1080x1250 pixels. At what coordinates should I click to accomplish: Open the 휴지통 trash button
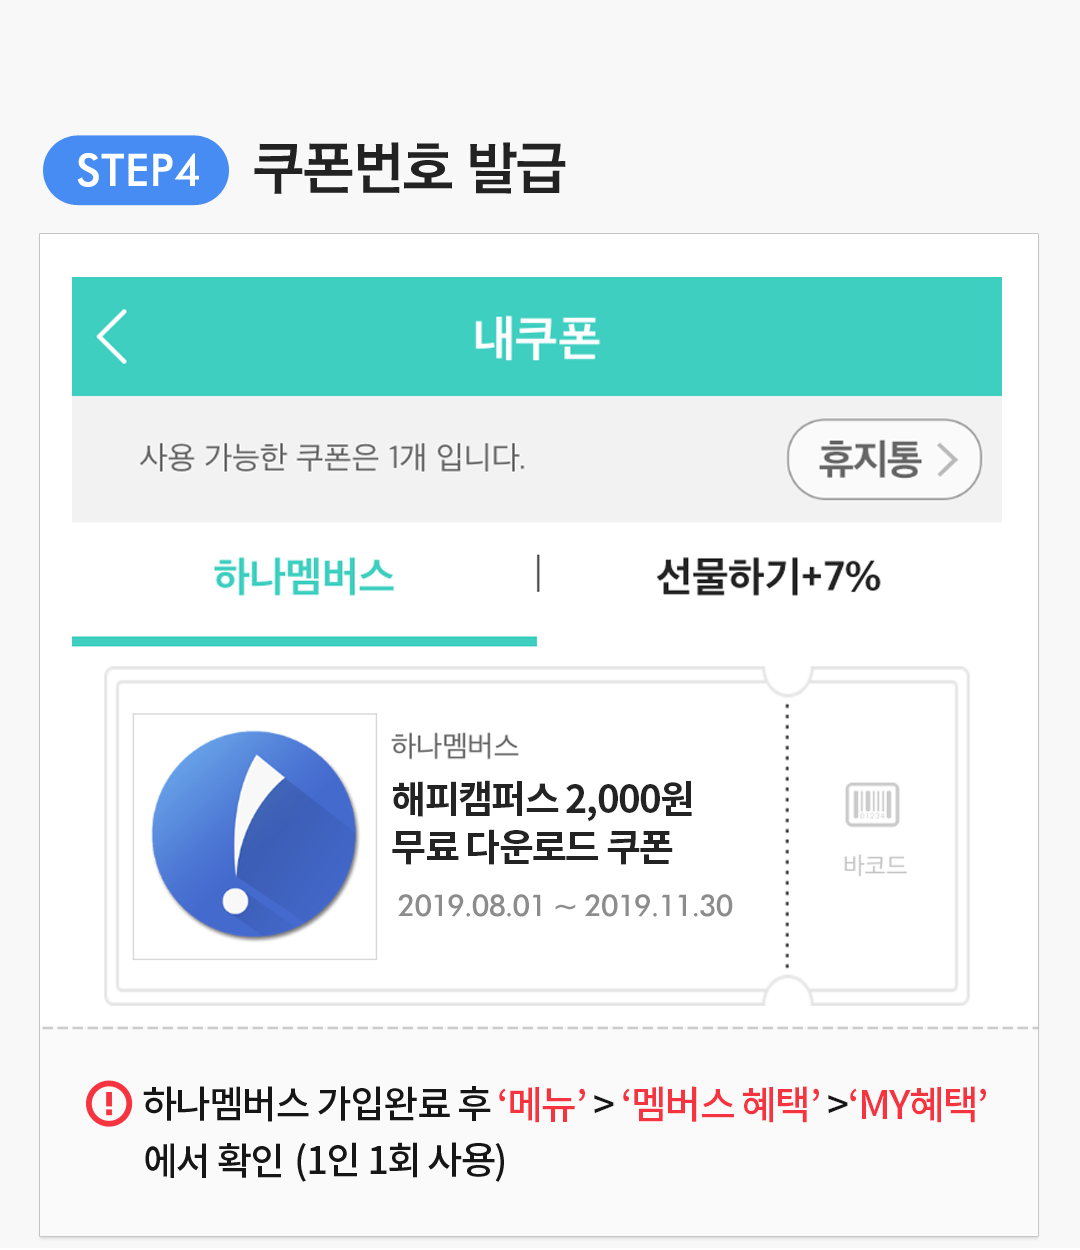click(884, 459)
